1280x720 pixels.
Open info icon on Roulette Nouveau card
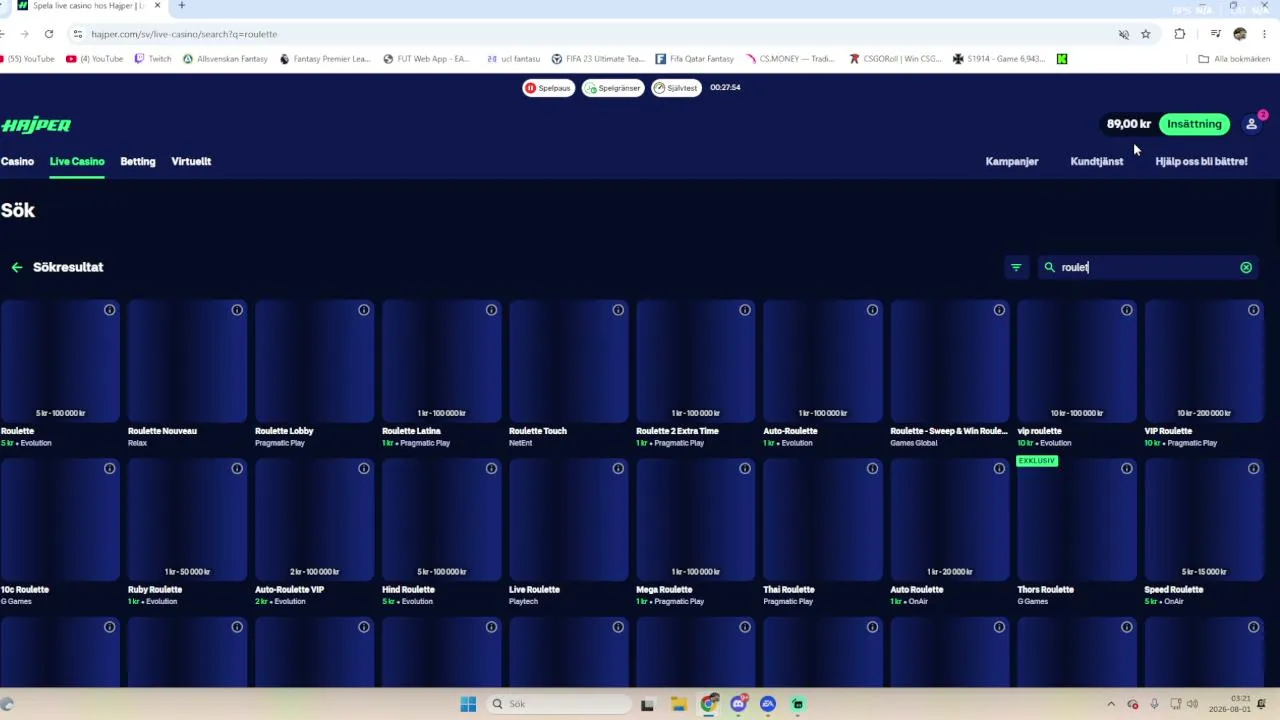237,310
